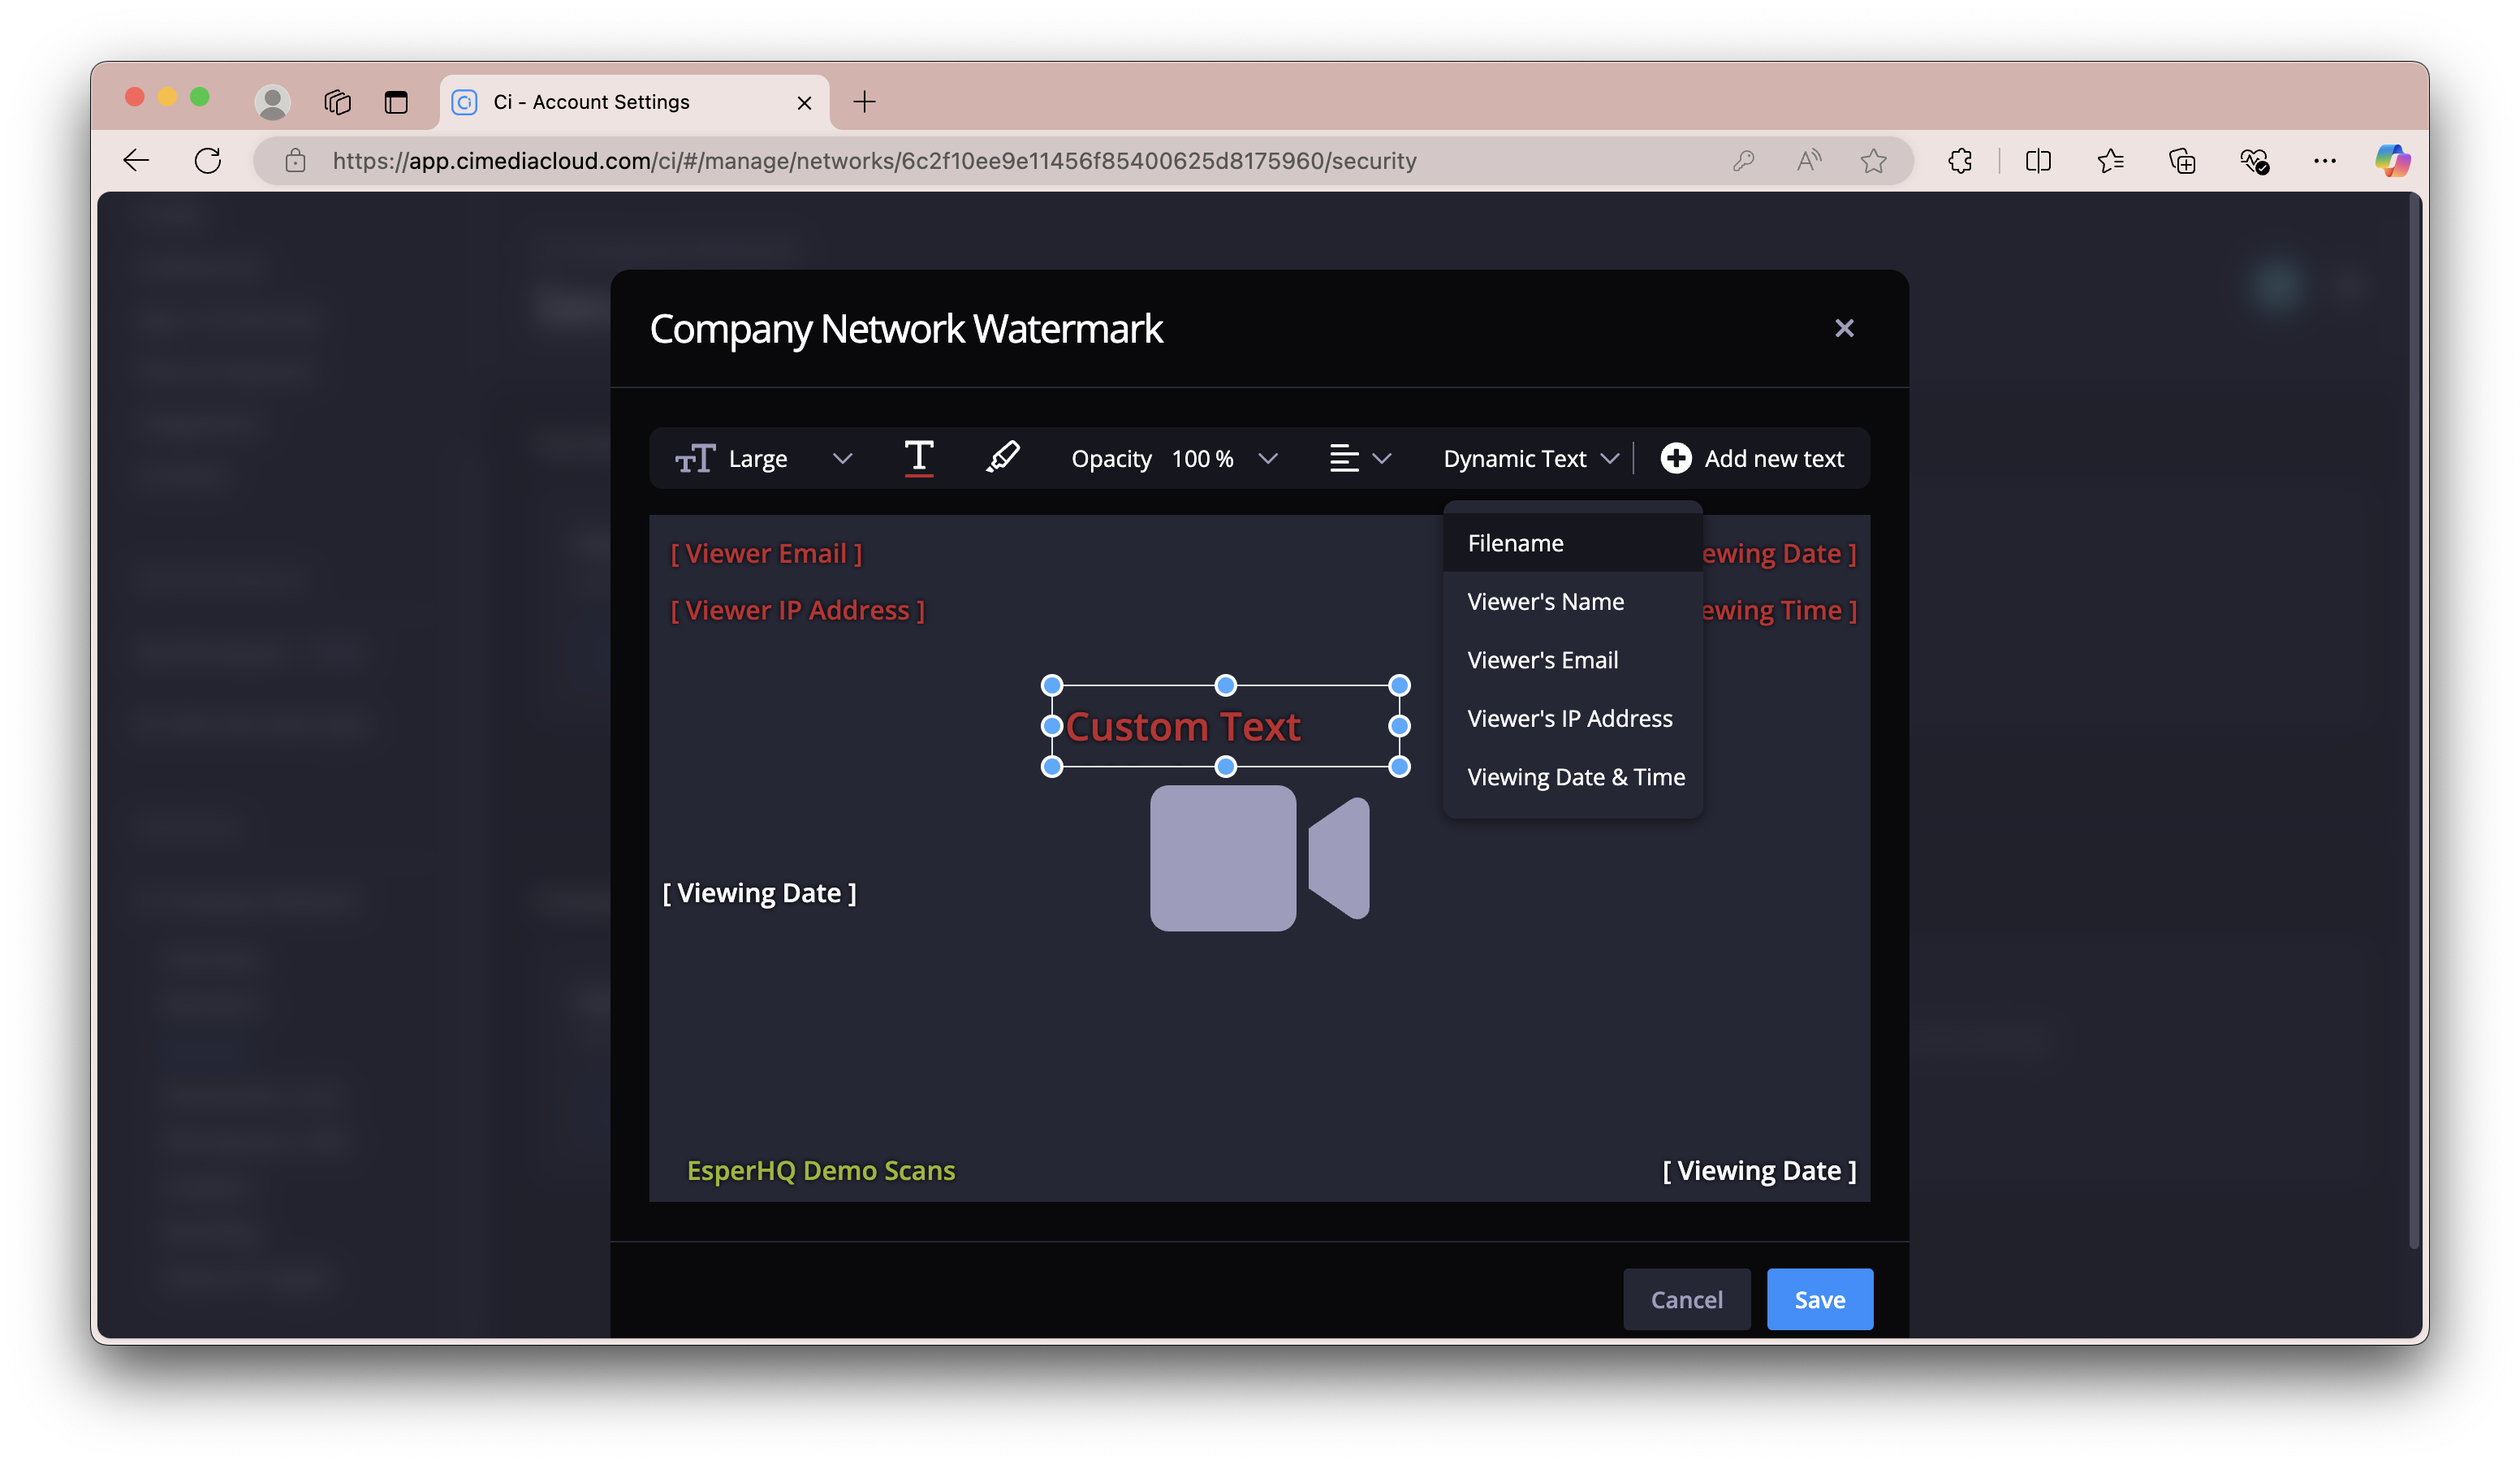Click the bottom-right handle of Custom Text box

pyautogui.click(x=1400, y=767)
